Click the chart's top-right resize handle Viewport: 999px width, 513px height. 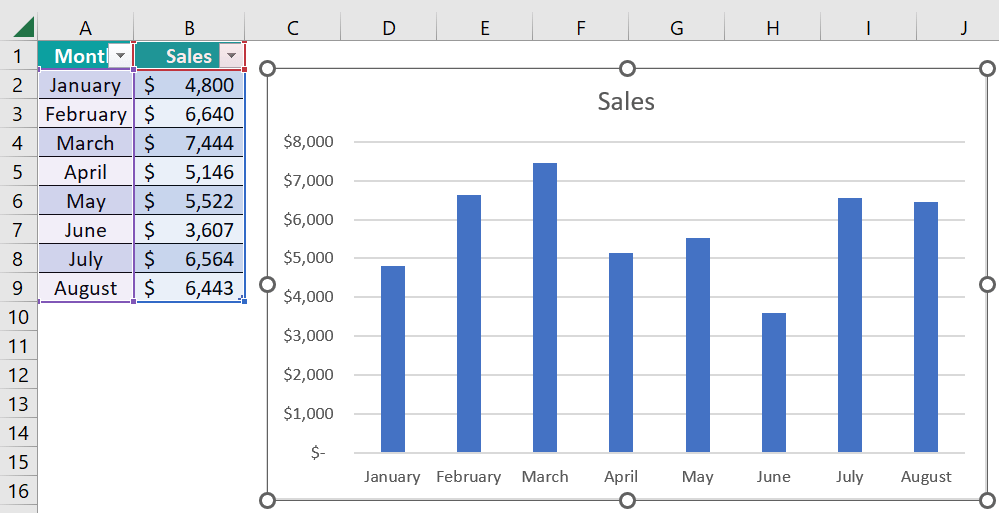[x=987, y=68]
